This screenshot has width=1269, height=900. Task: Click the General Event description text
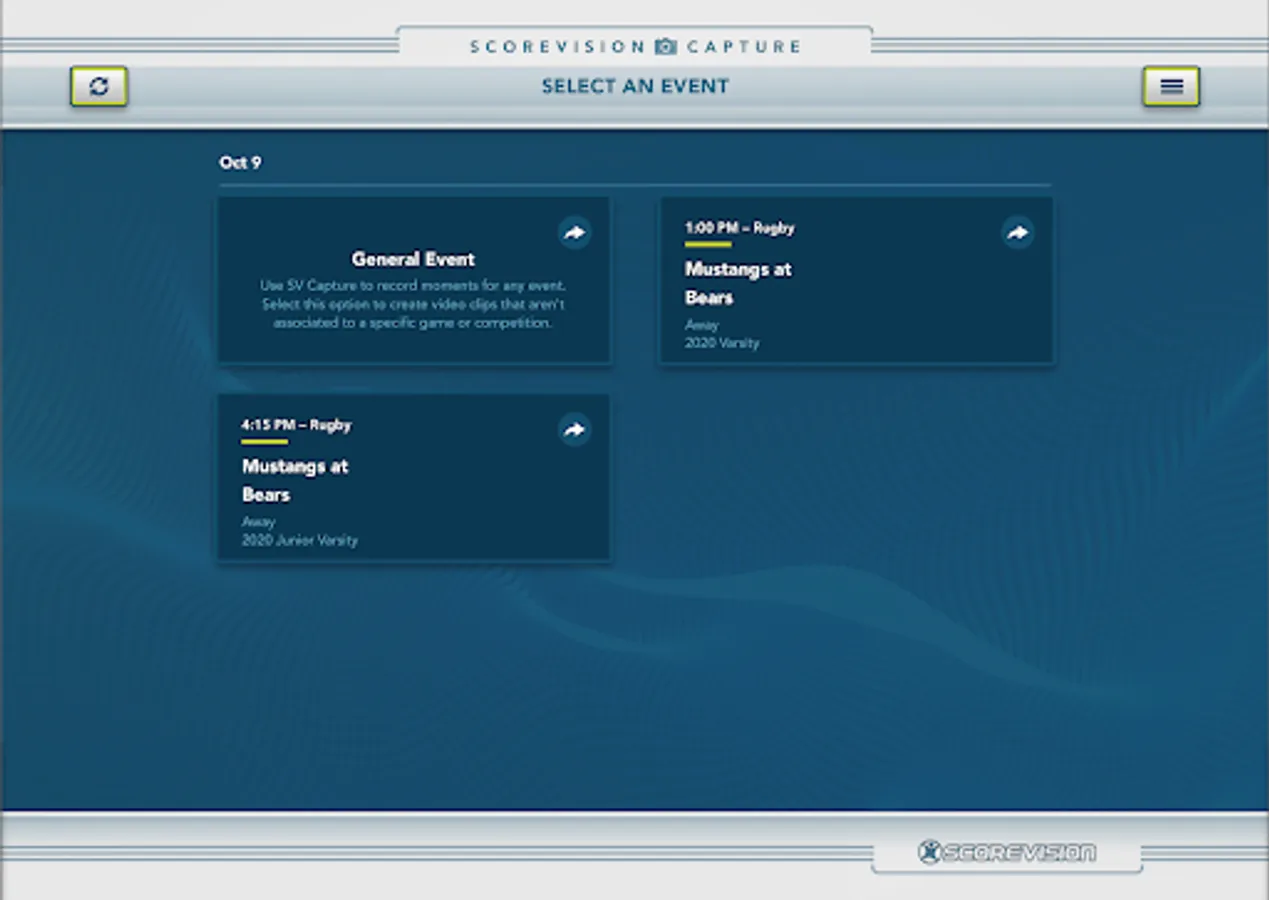click(x=413, y=304)
